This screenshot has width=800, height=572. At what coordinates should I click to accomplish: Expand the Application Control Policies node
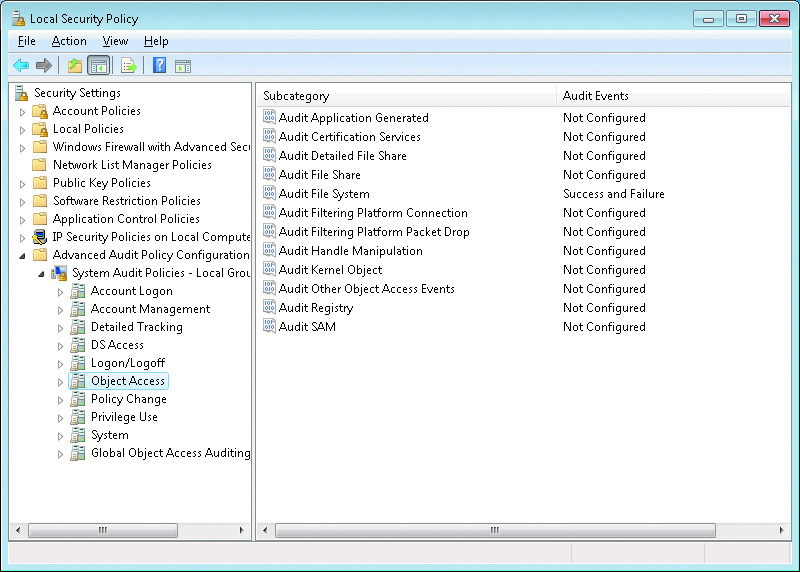click(x=22, y=220)
